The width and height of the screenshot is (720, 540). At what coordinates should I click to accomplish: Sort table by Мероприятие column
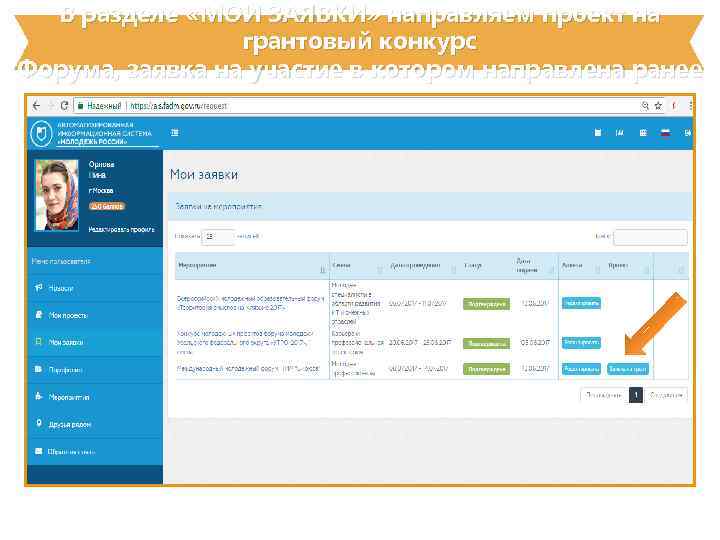[x=252, y=265]
